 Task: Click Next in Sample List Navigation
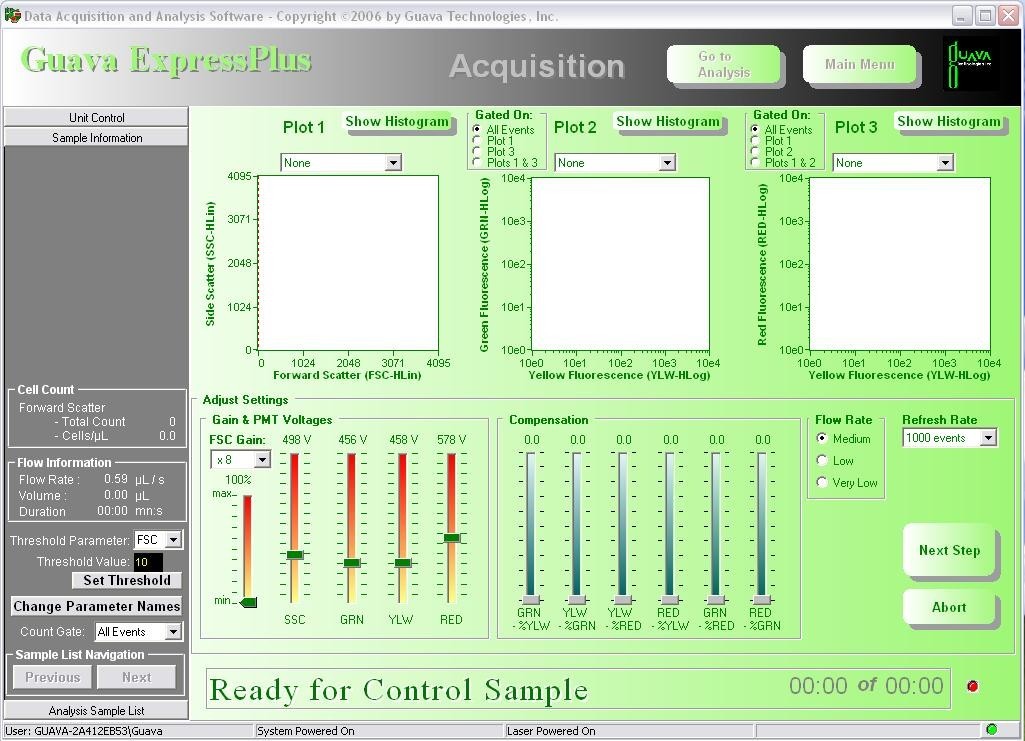137,678
